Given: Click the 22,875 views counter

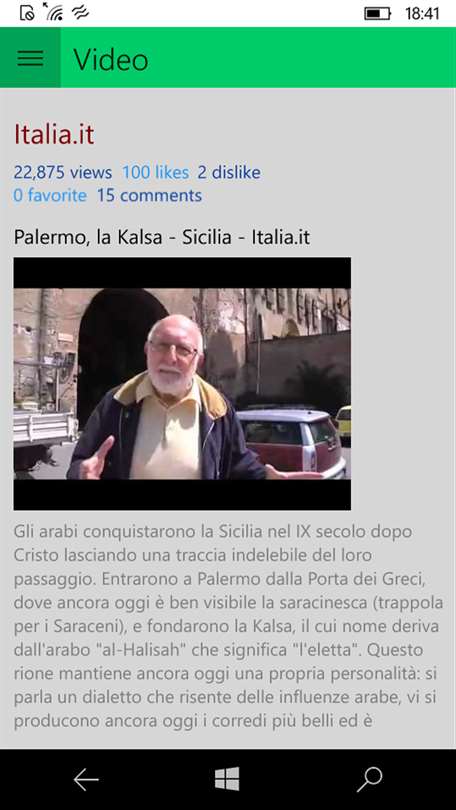Looking at the screenshot, I should pos(62,173).
